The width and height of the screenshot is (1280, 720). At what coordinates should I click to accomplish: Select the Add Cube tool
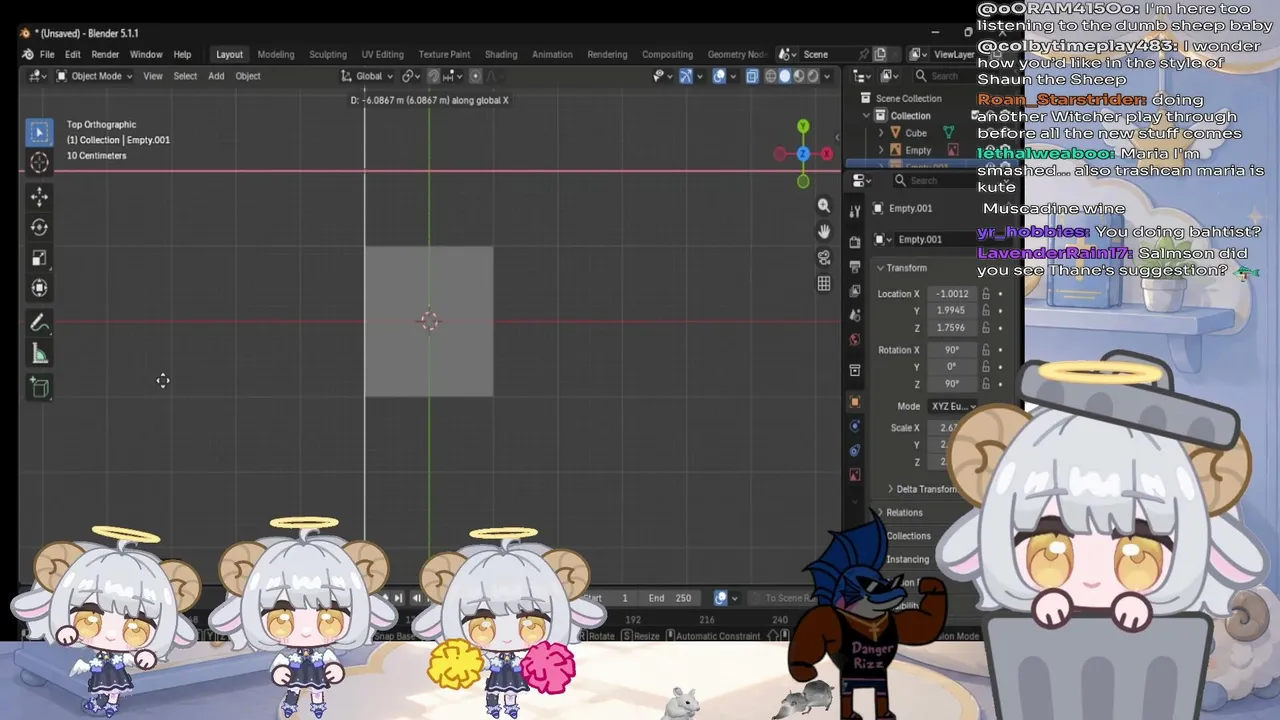point(39,388)
